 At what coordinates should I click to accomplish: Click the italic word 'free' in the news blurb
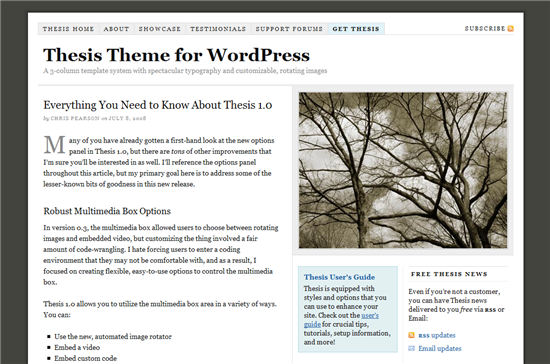point(466,310)
